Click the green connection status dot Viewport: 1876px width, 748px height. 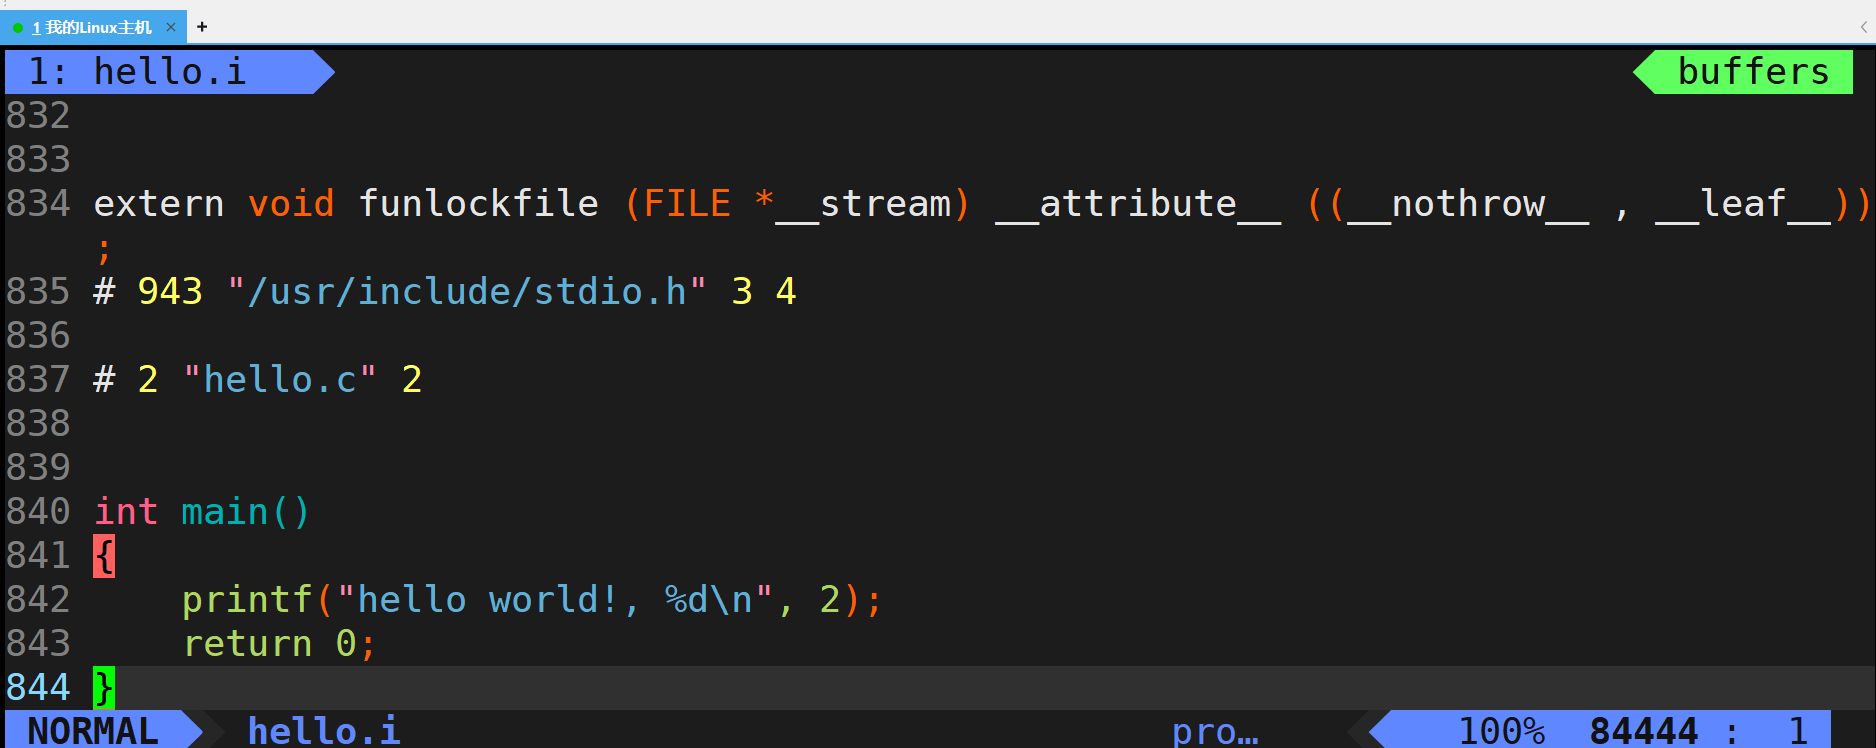coord(18,28)
